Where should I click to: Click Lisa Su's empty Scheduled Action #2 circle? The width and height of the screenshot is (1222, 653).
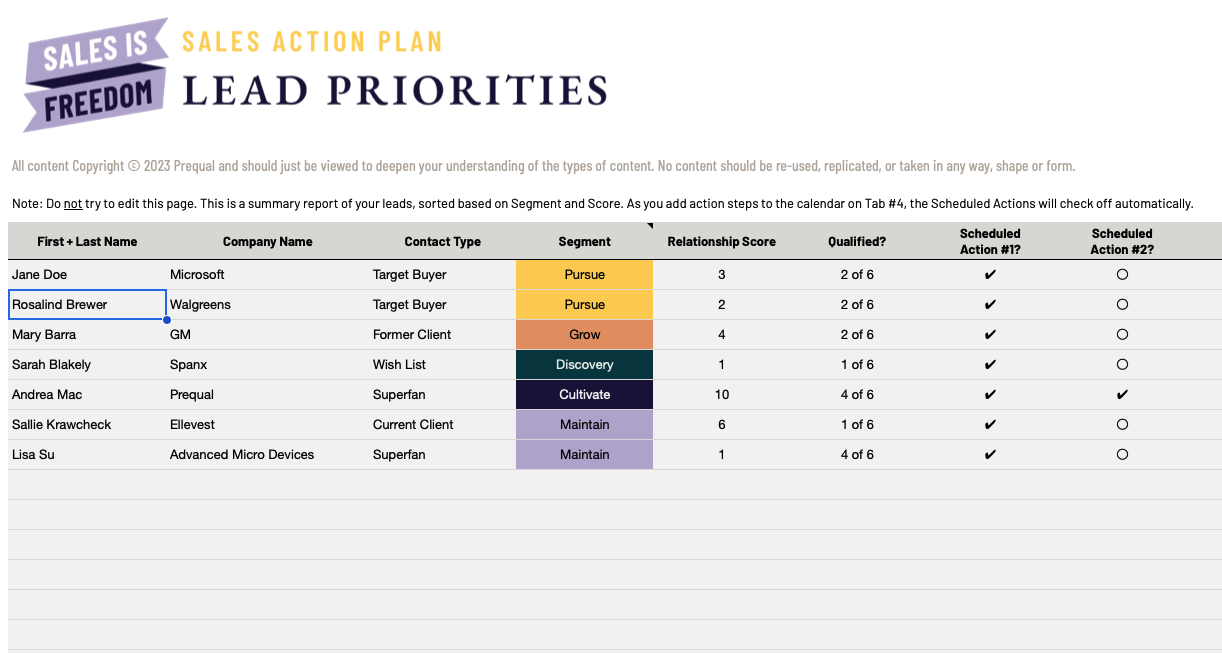click(1122, 454)
